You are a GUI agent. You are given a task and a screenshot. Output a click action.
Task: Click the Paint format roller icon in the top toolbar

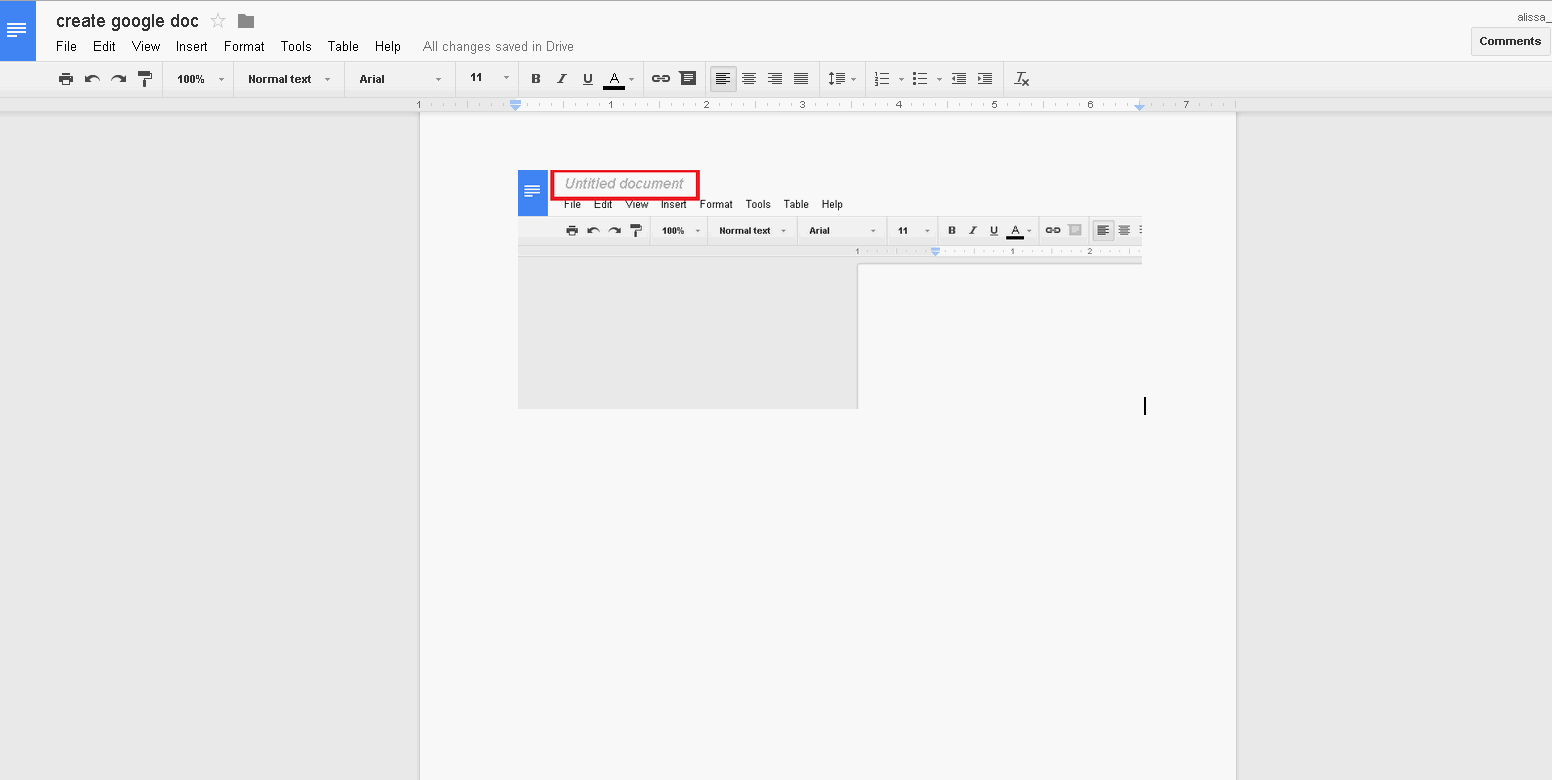[145, 79]
